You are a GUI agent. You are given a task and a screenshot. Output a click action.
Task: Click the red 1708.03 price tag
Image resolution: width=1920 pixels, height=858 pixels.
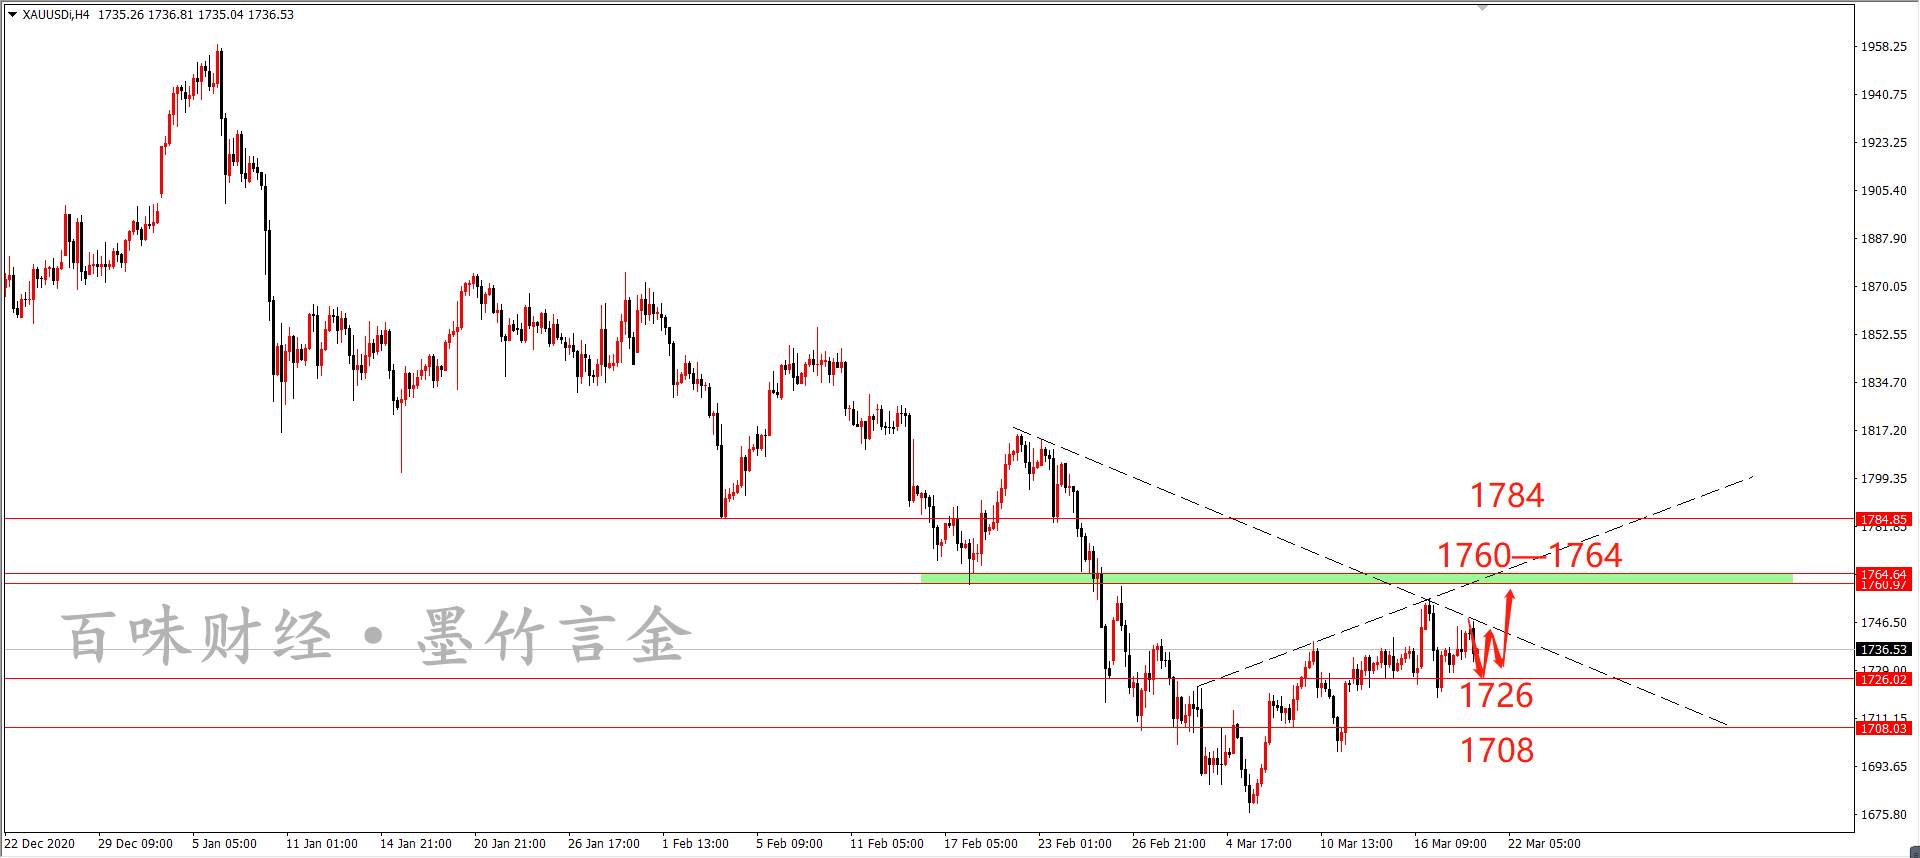tap(1884, 728)
